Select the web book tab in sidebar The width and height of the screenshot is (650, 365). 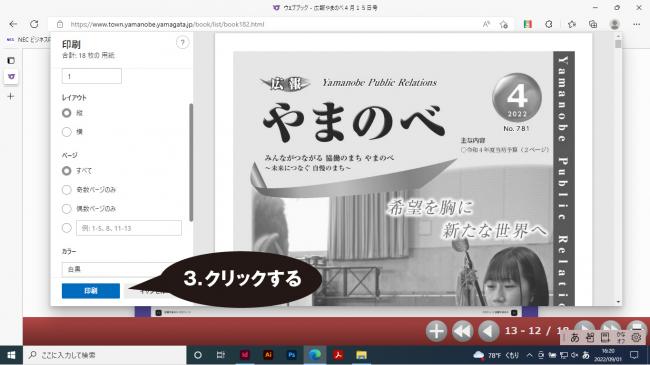click(11, 77)
